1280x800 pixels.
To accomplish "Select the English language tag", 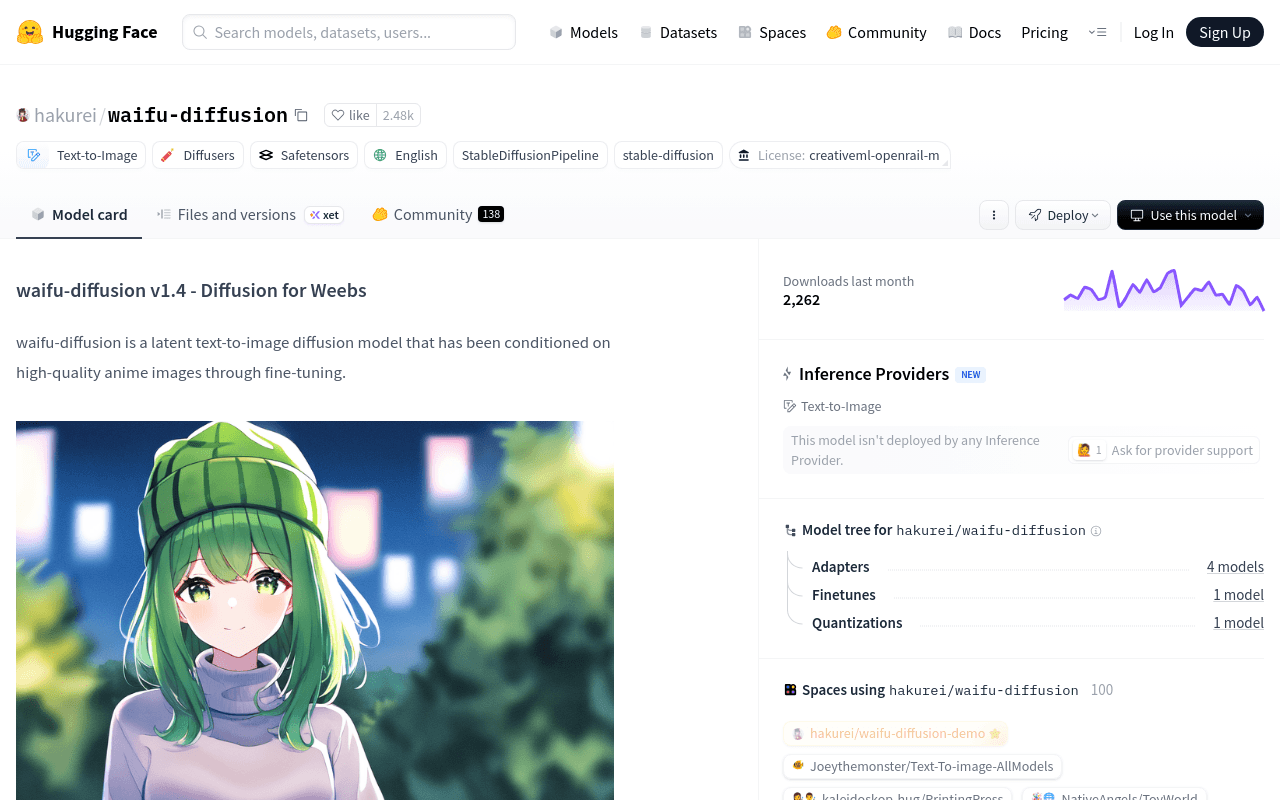I will pos(405,155).
